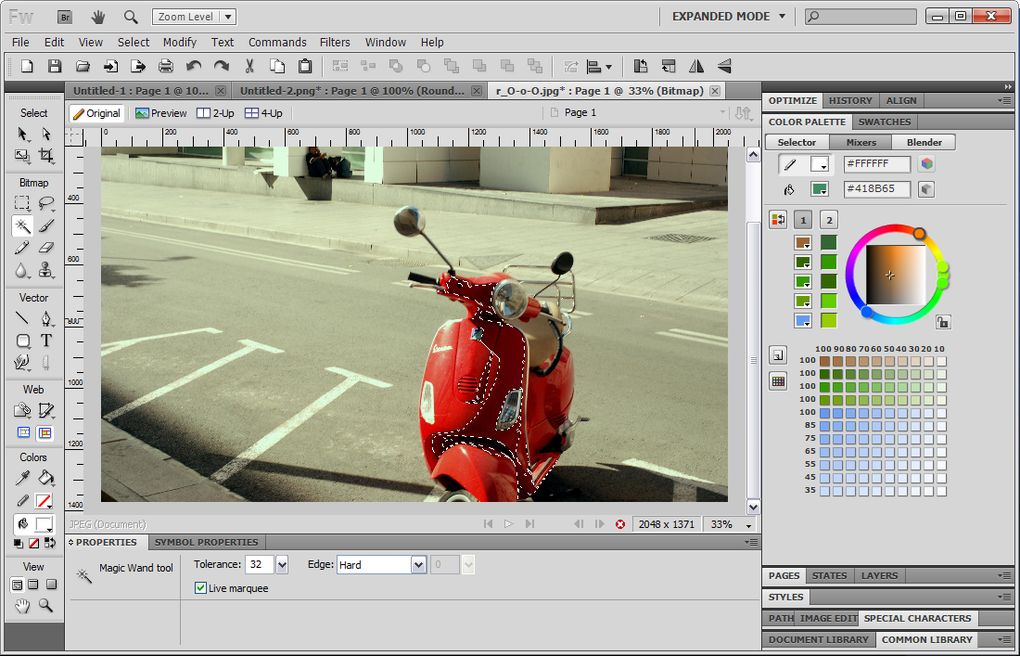Switch to 2-Up view mode

pos(215,113)
